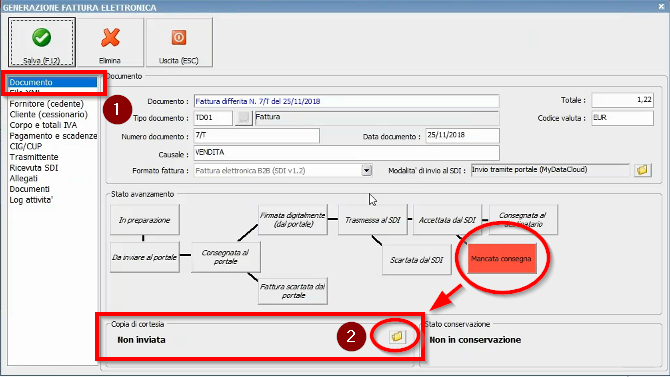This screenshot has height=377, width=670.
Task: Click the Salva (F12) green checkmark button
Action: coord(42,42)
